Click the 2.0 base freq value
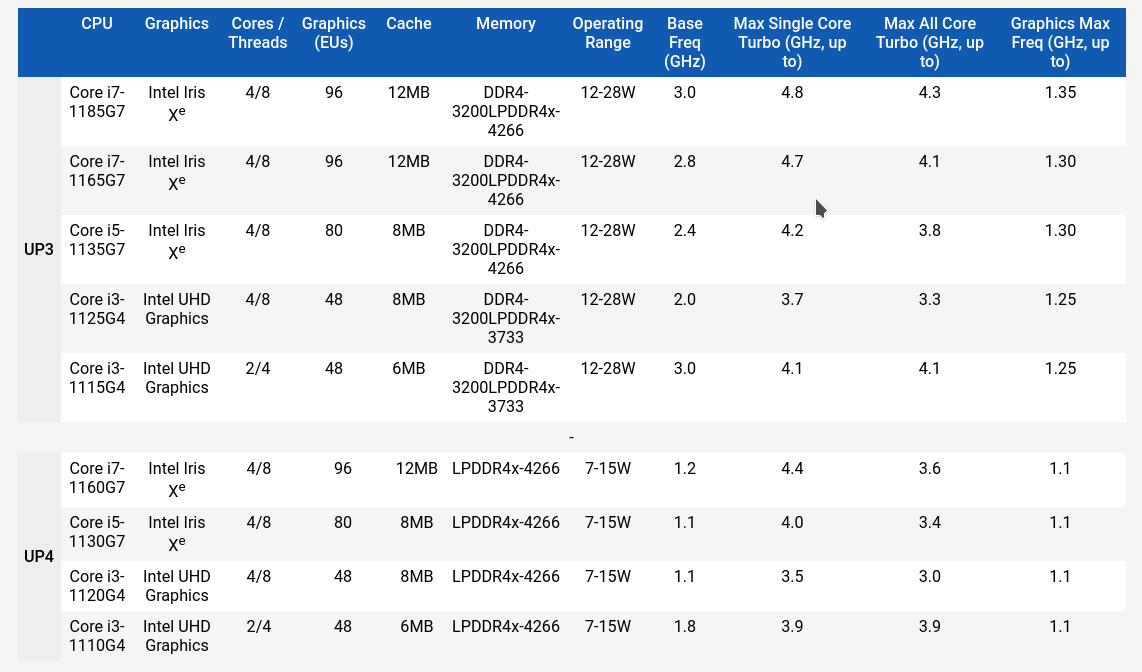 coord(685,299)
